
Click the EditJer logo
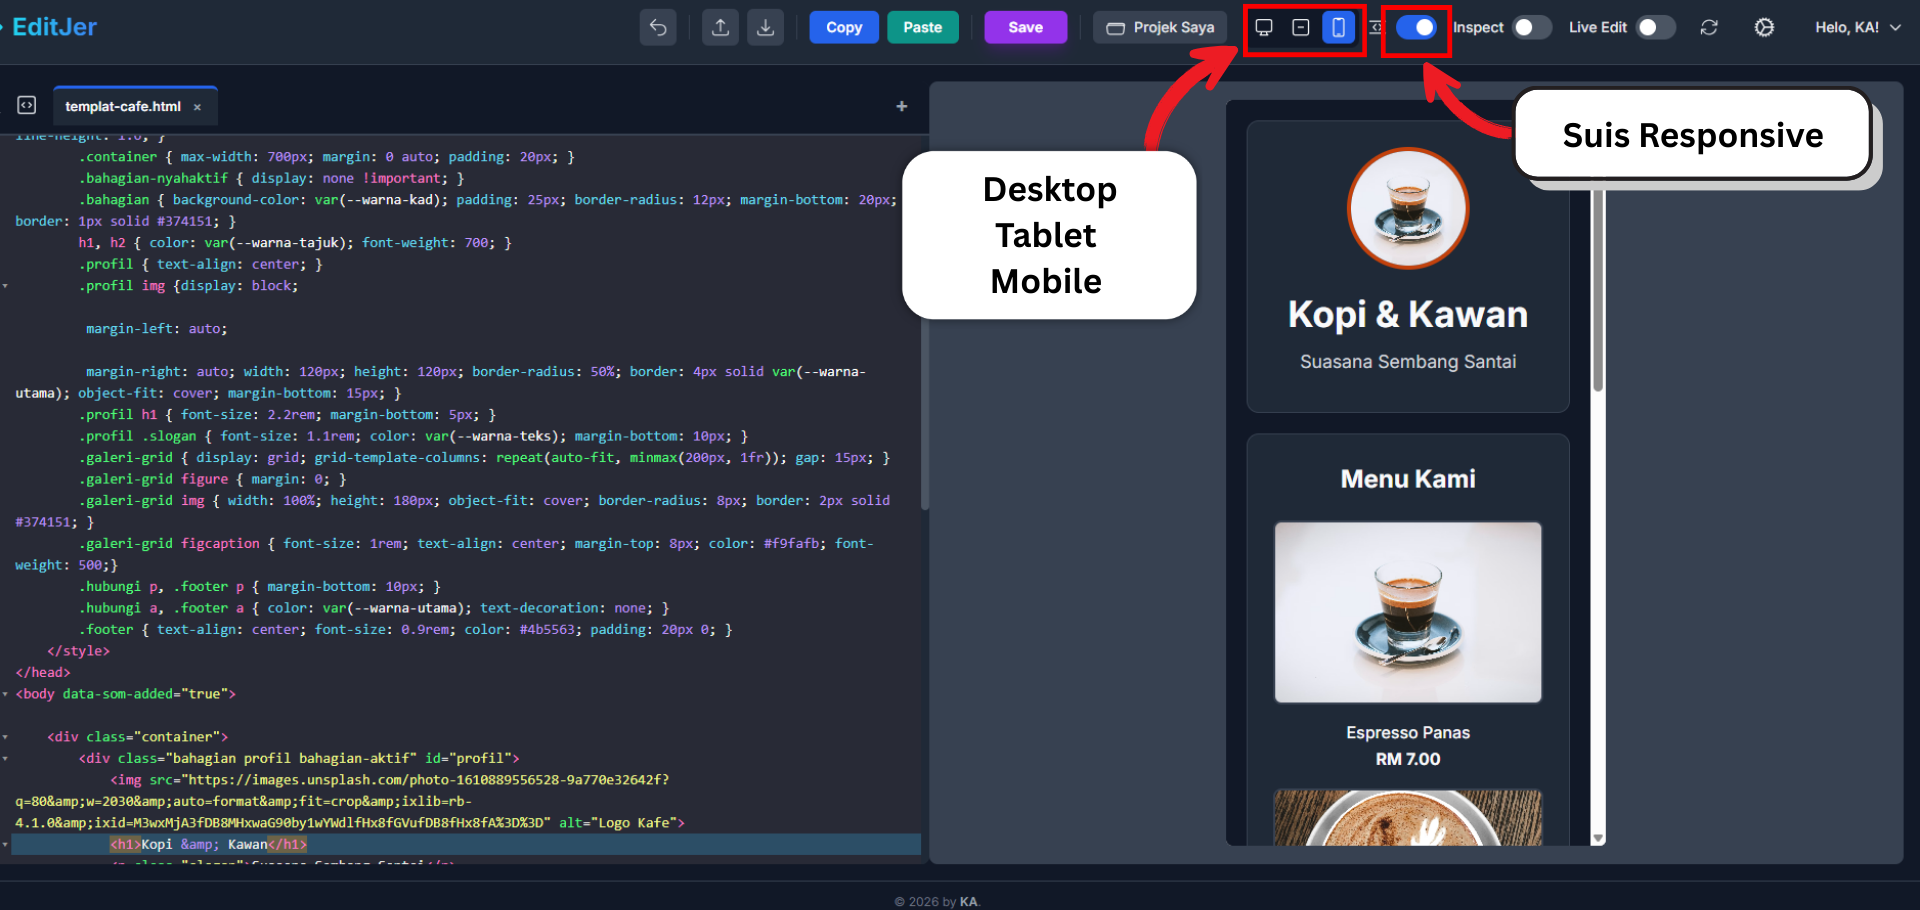[x=54, y=27]
